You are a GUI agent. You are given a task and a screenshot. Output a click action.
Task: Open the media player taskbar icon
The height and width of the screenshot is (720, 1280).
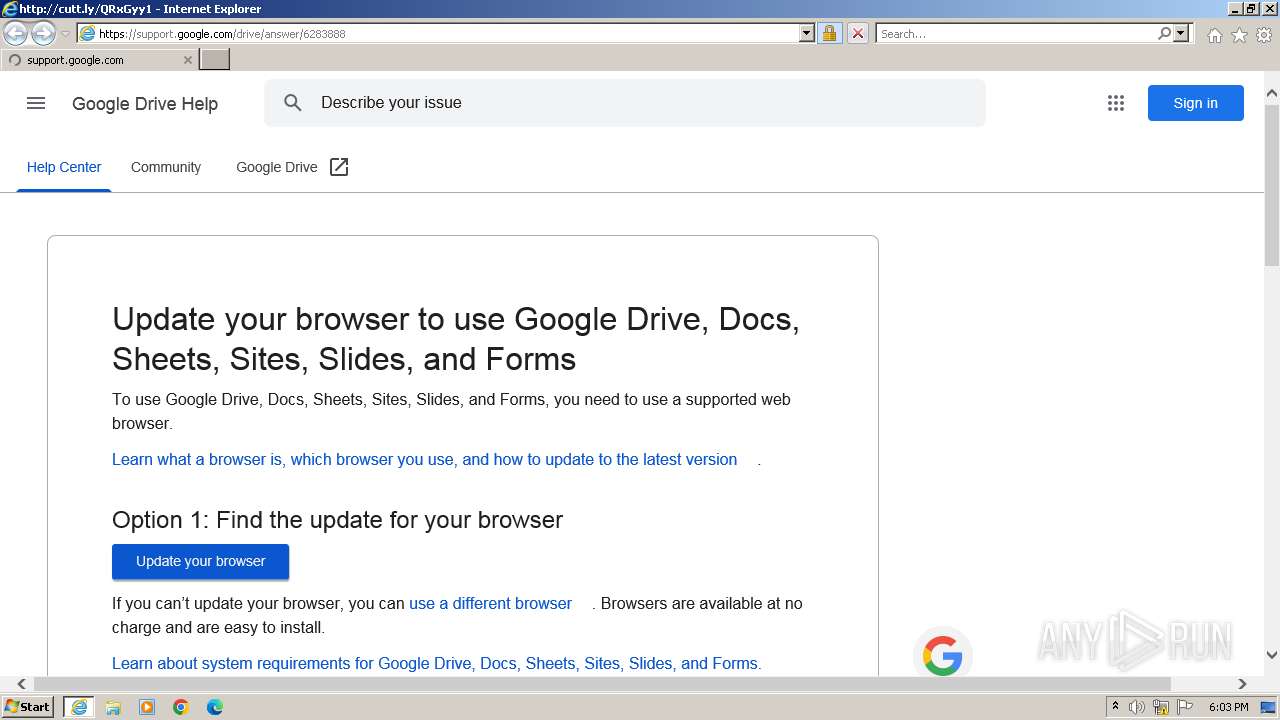147,707
